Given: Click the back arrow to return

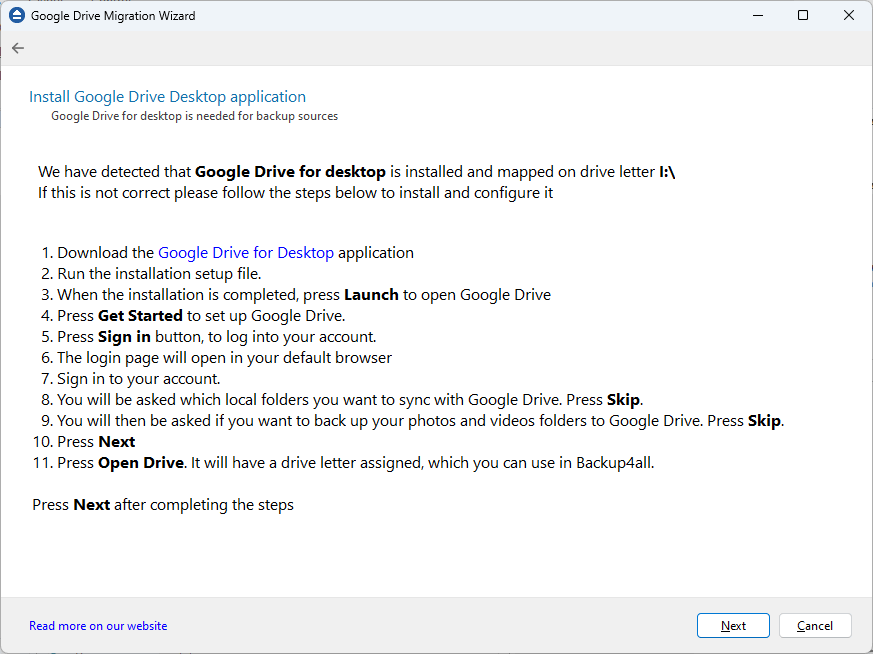Looking at the screenshot, I should coord(17,47).
